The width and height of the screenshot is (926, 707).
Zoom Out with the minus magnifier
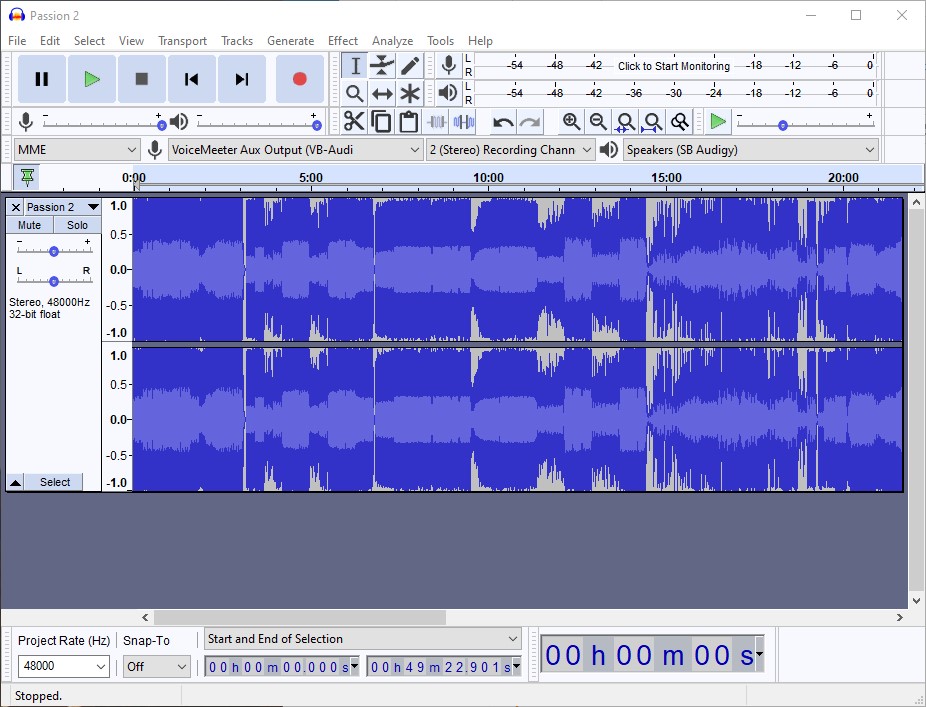598,122
